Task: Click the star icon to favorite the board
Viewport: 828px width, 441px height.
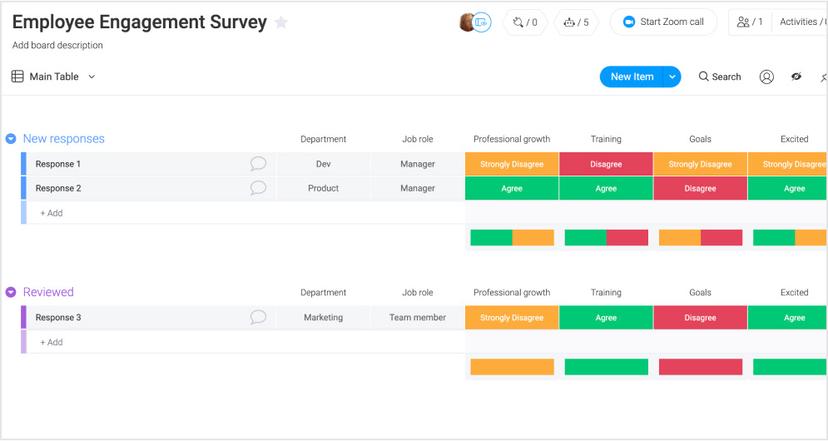Action: pyautogui.click(x=281, y=22)
